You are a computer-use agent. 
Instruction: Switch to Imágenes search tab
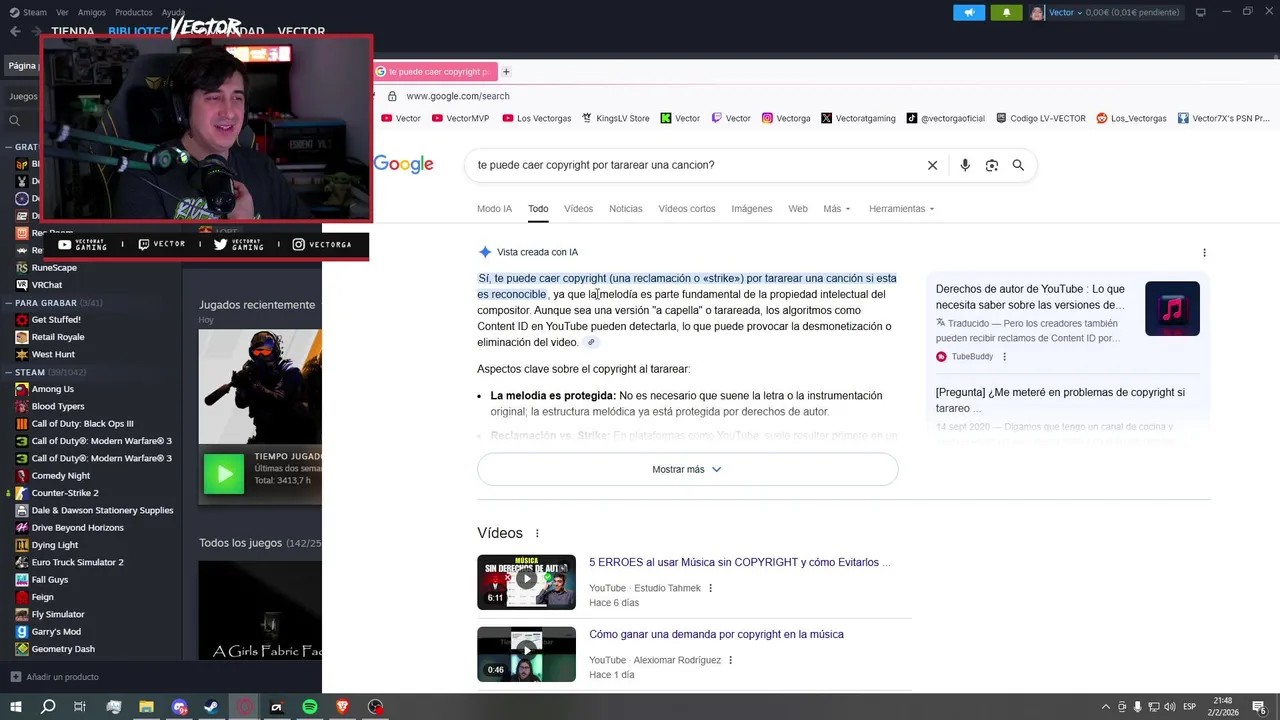[752, 209]
